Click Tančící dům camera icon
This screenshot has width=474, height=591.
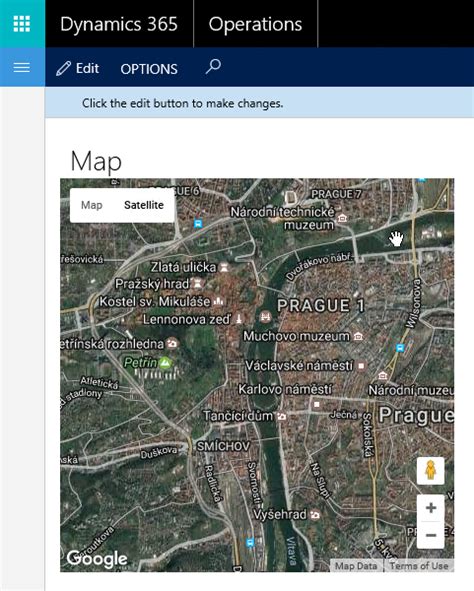281,416
